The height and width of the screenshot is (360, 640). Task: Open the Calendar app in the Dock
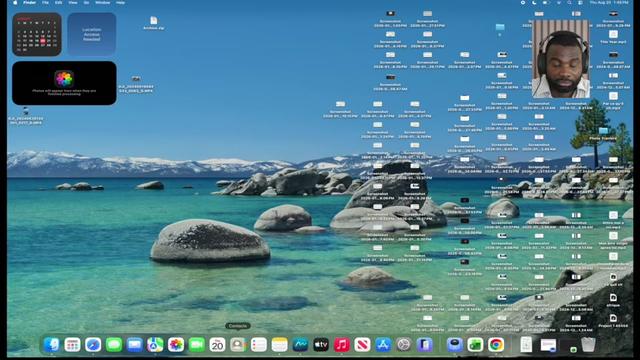click(217, 345)
